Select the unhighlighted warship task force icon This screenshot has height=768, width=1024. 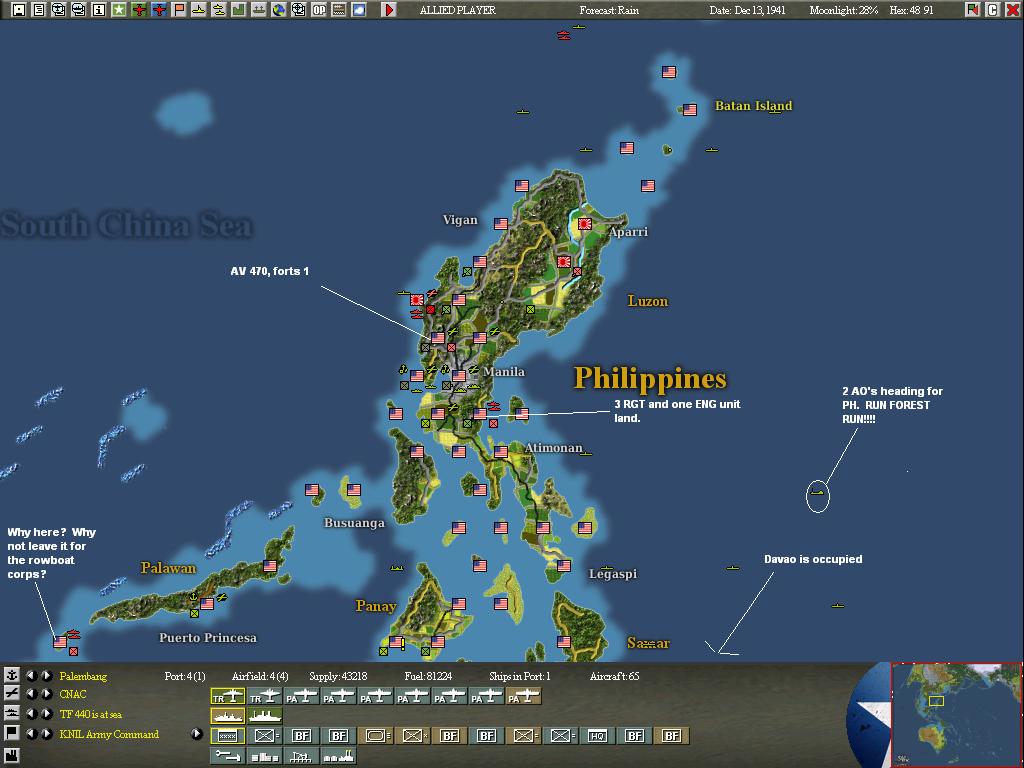tap(264, 716)
